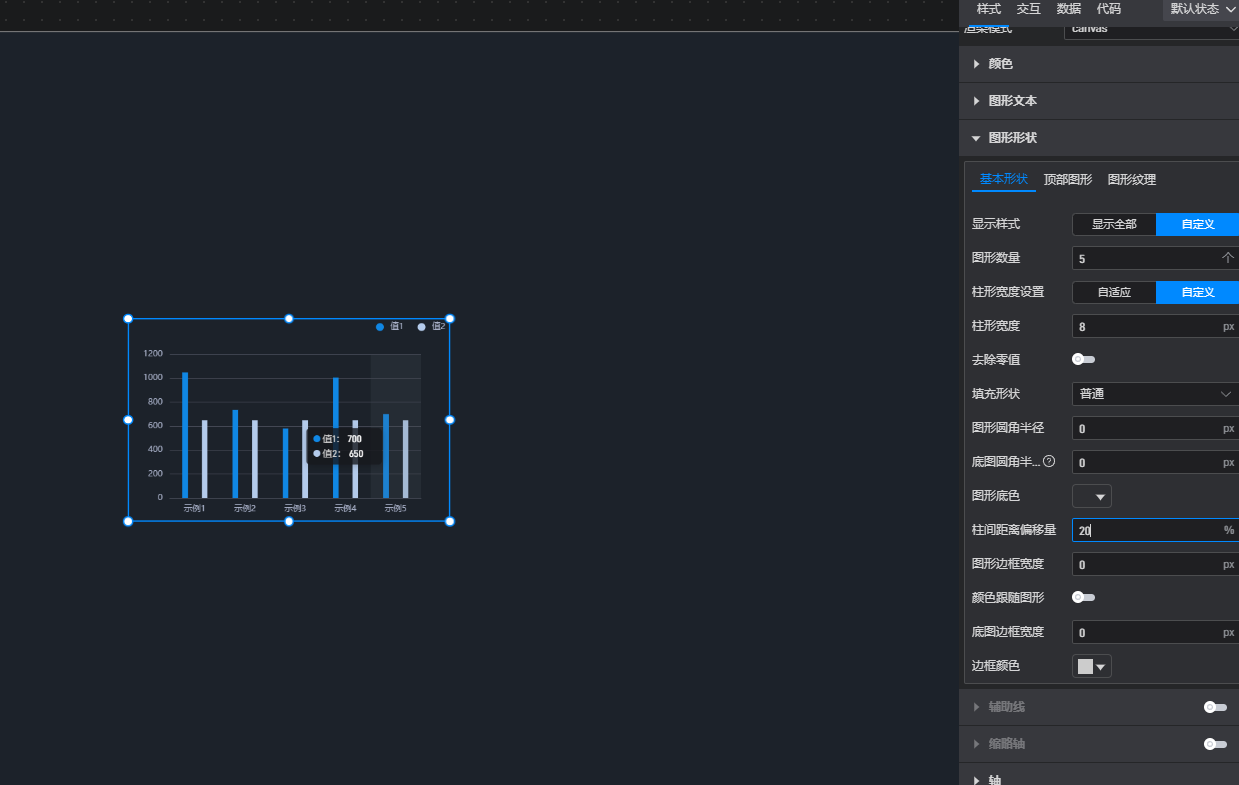
Task: Open the 填充形状 dropdown
Action: click(1156, 394)
